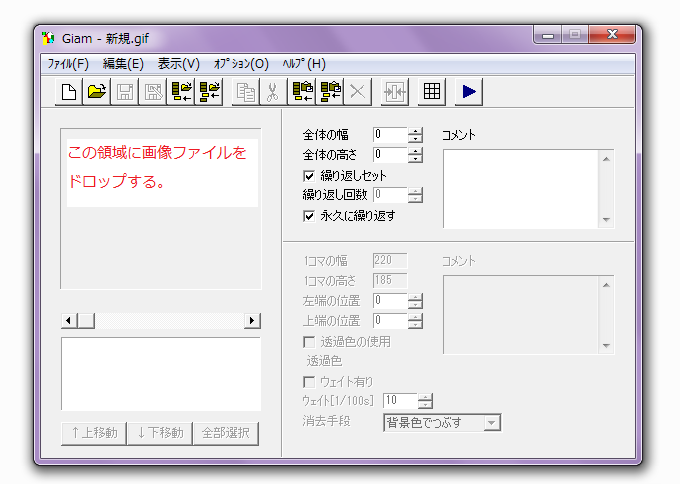Click the upper コメント text area
The image size is (680, 484).
[520, 189]
